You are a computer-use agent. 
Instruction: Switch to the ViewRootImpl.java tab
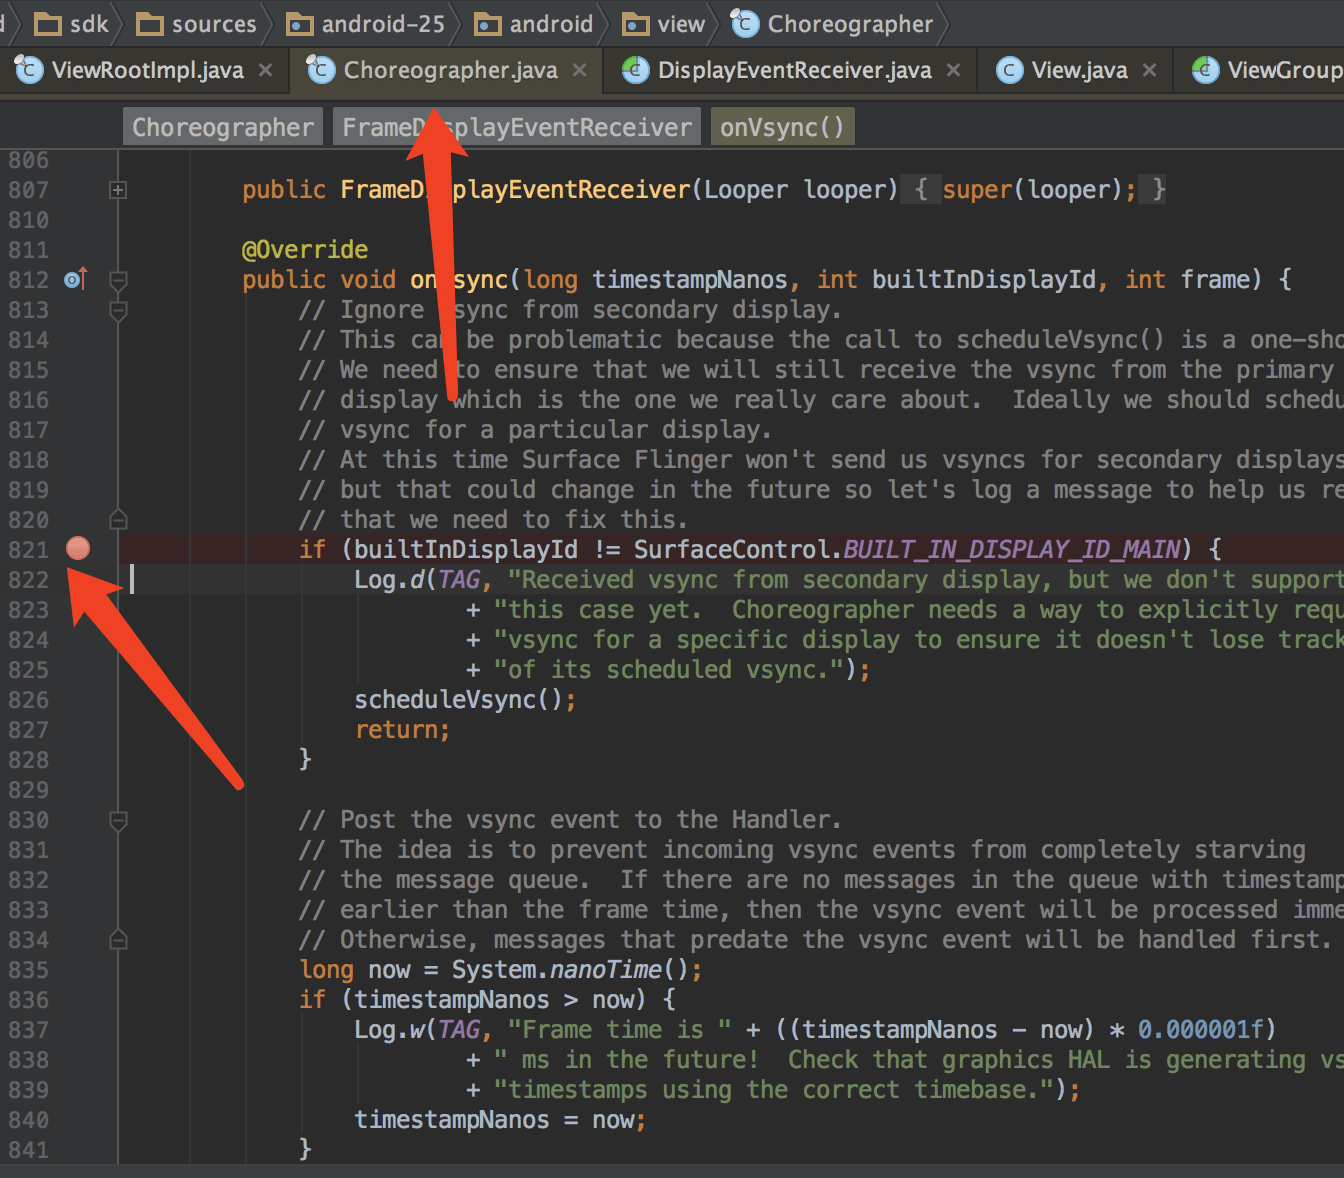pos(147,70)
